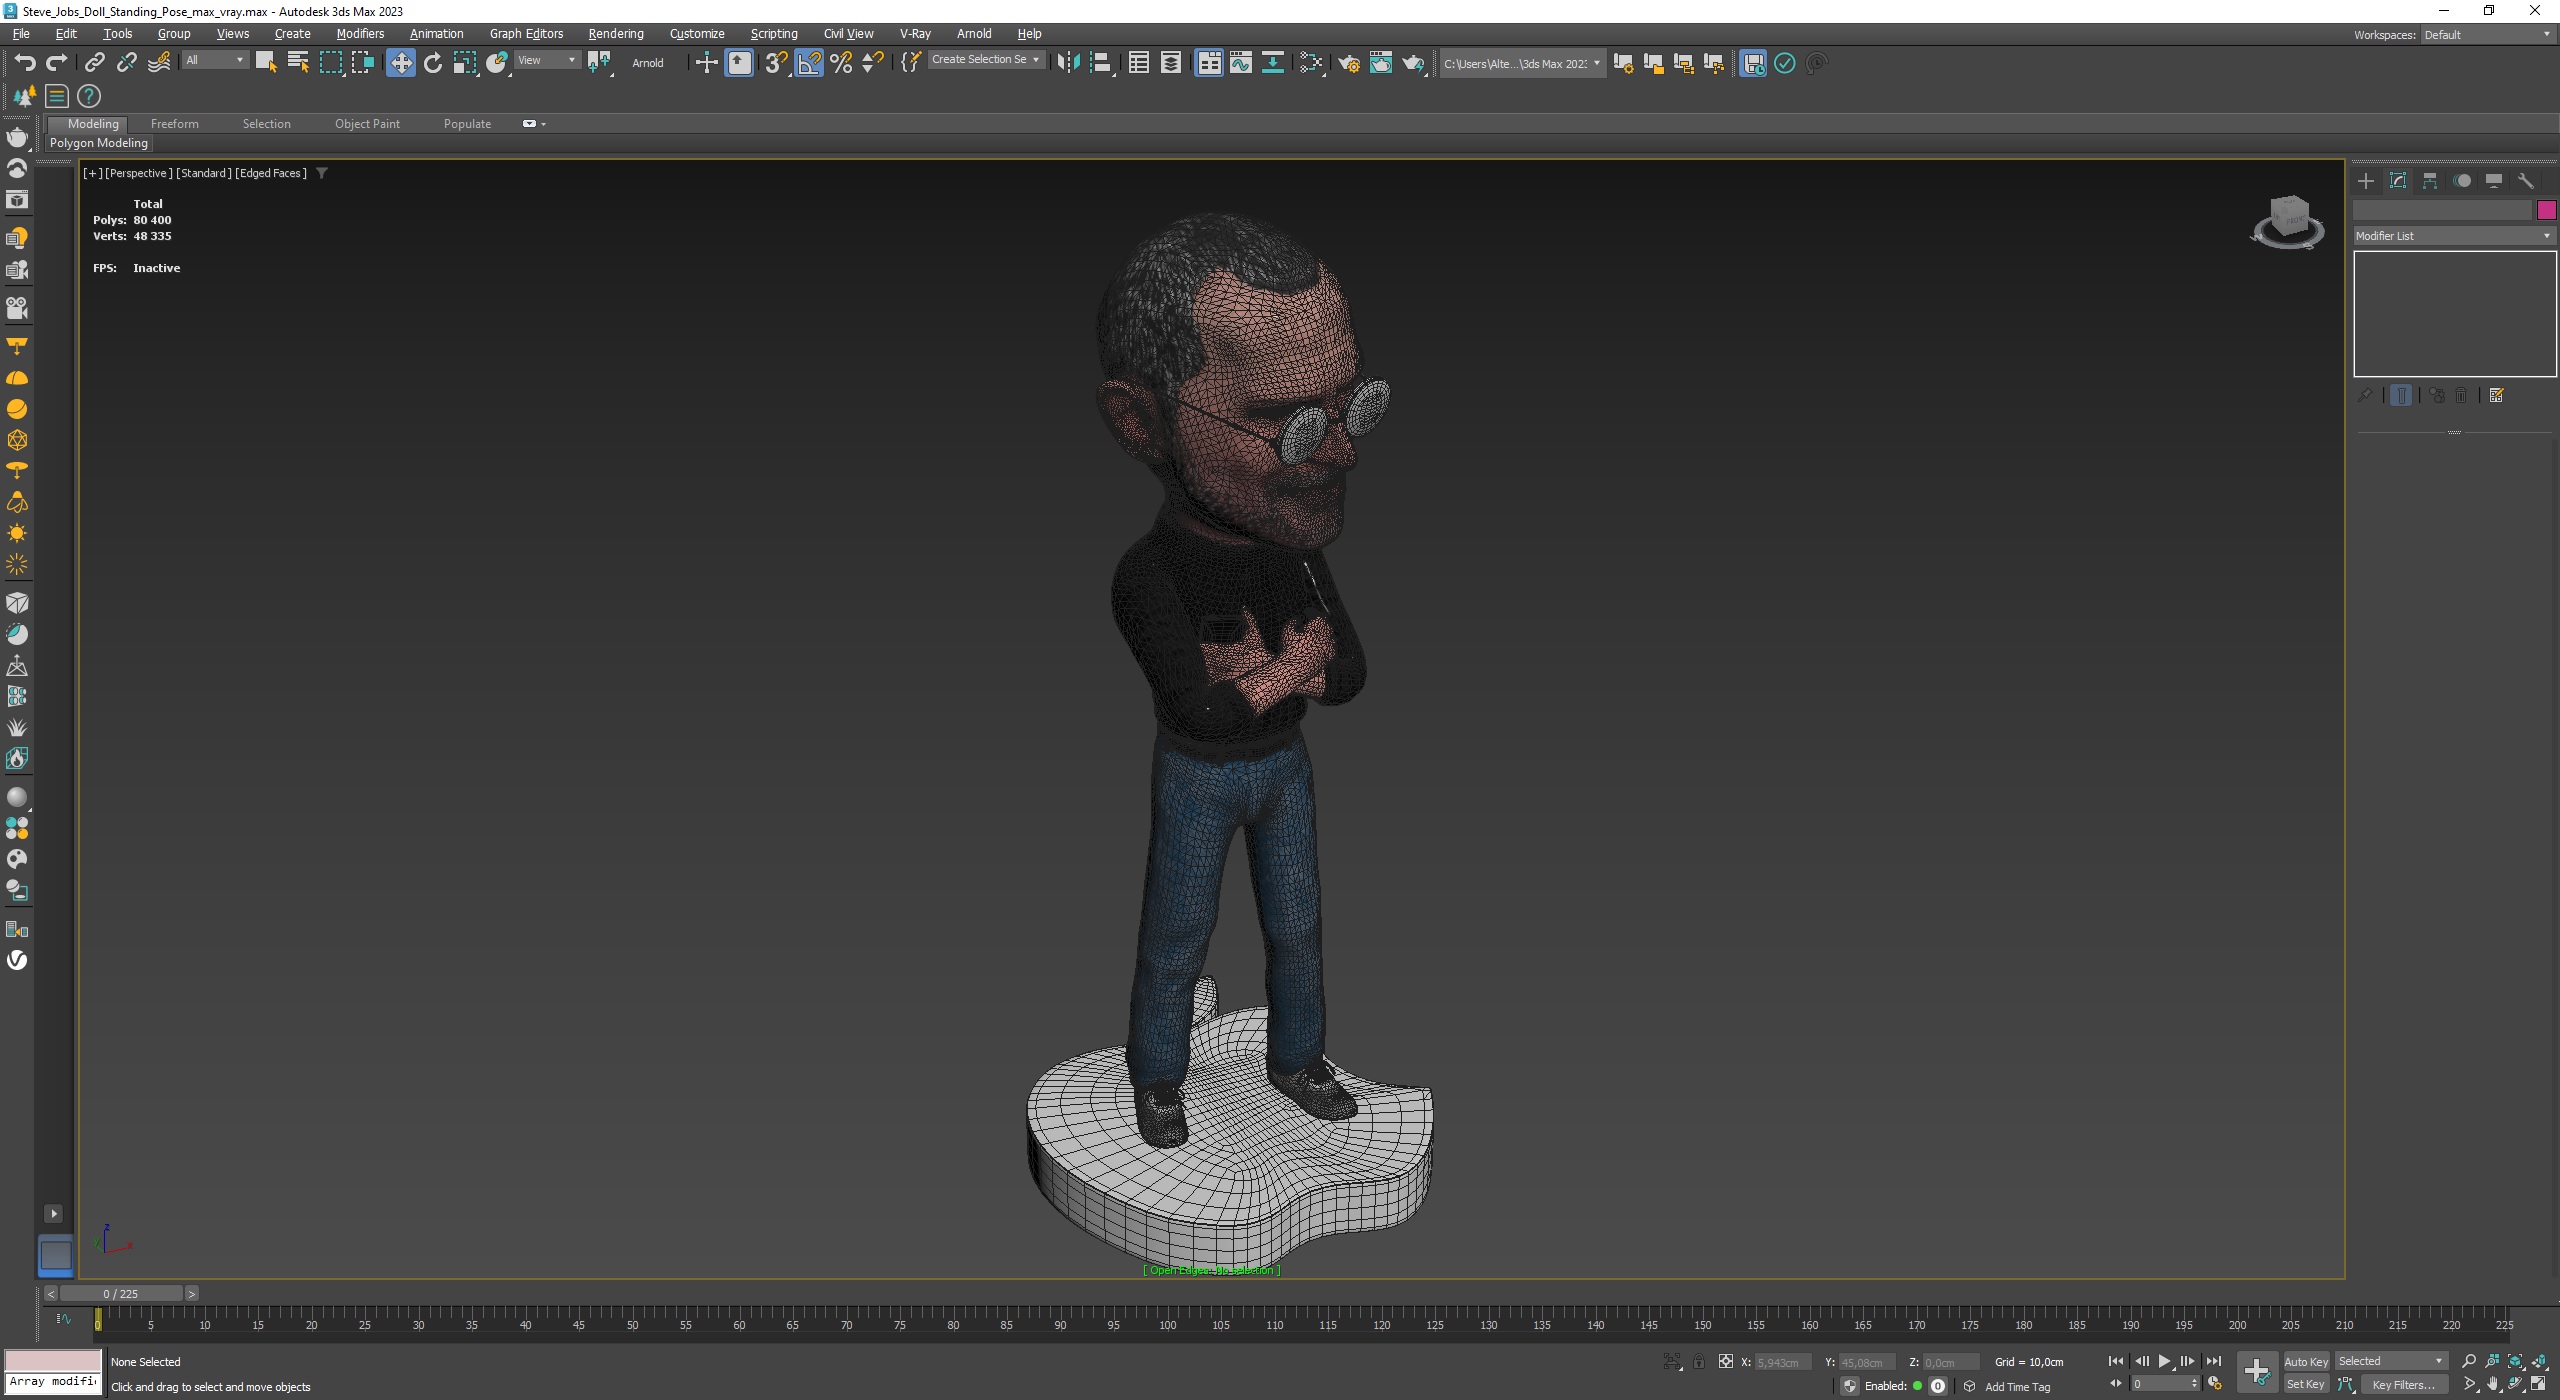This screenshot has width=2560, height=1400.
Task: Click the Mirror tool icon
Action: [x=1067, y=63]
